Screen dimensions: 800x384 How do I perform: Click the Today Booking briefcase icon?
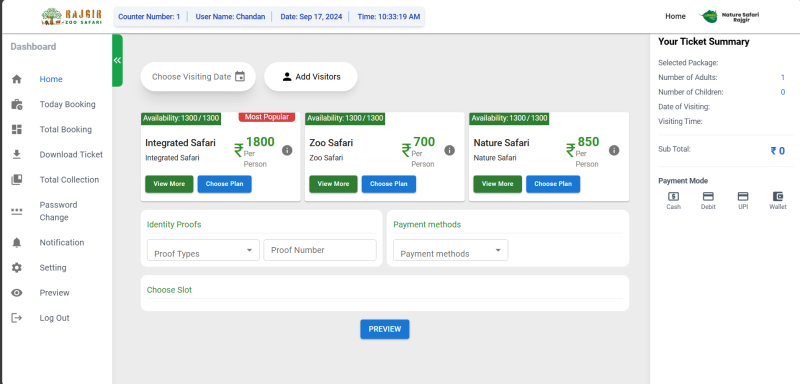17,104
